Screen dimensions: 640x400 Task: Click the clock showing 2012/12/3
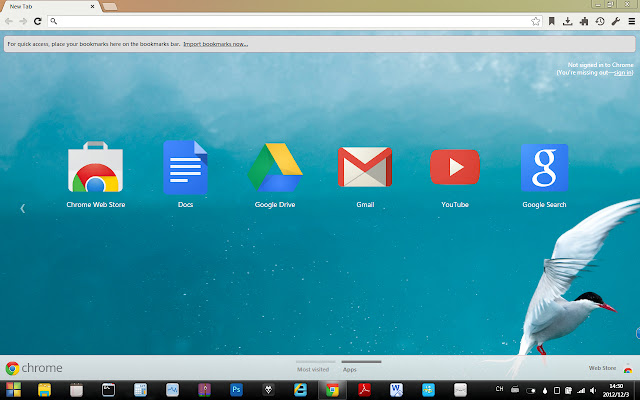click(x=616, y=390)
